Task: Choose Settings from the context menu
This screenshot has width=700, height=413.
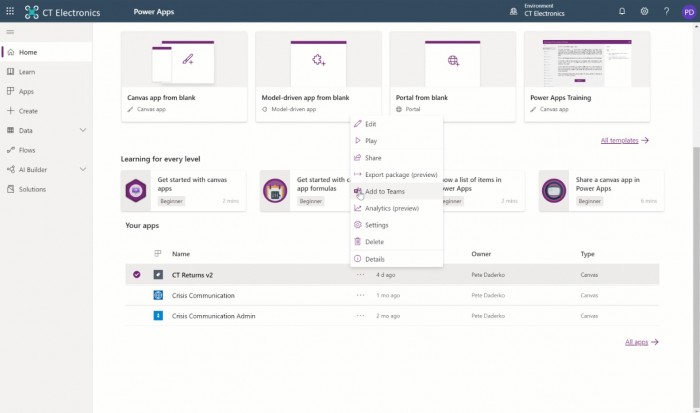Action: tap(396, 225)
